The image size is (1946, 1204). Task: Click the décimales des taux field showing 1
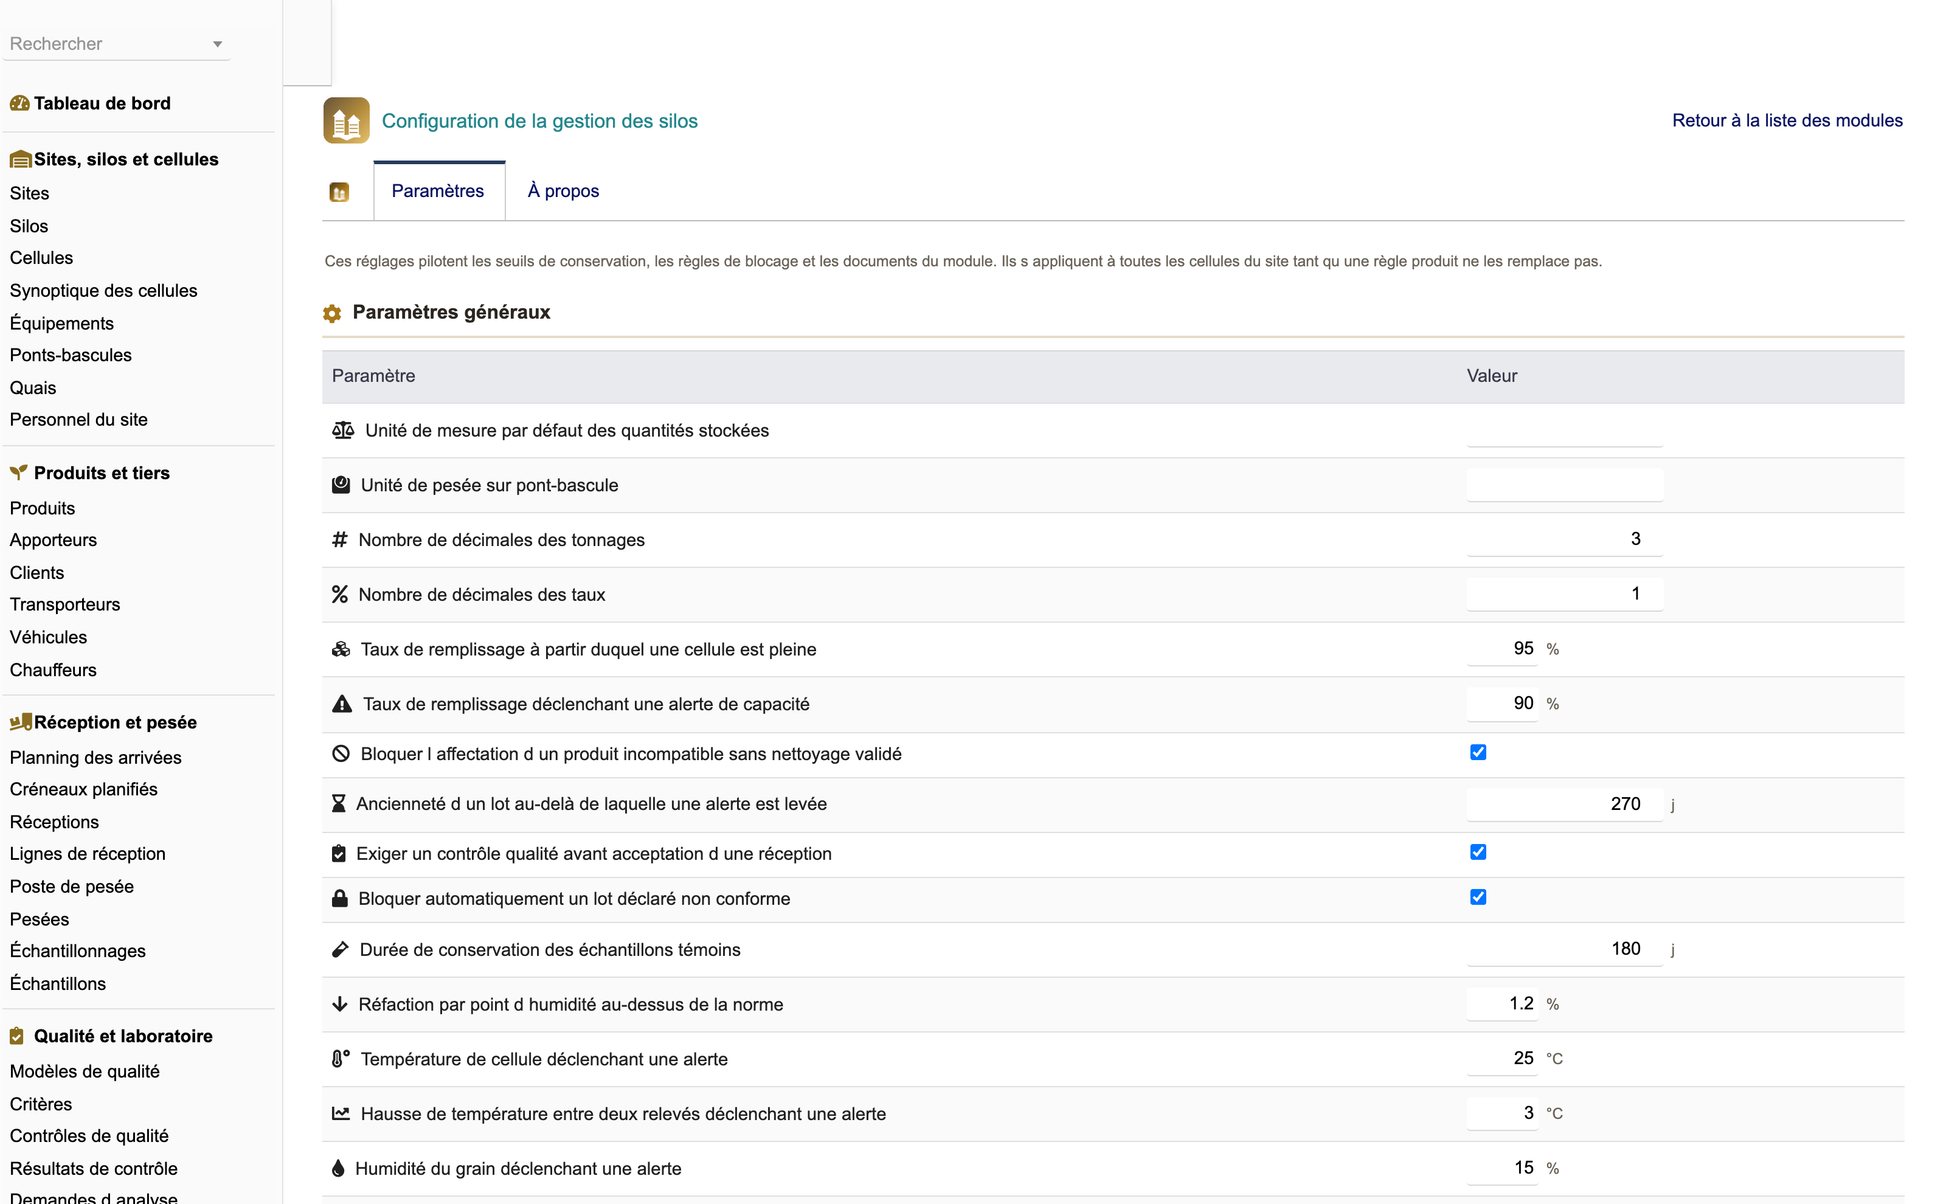point(1565,594)
